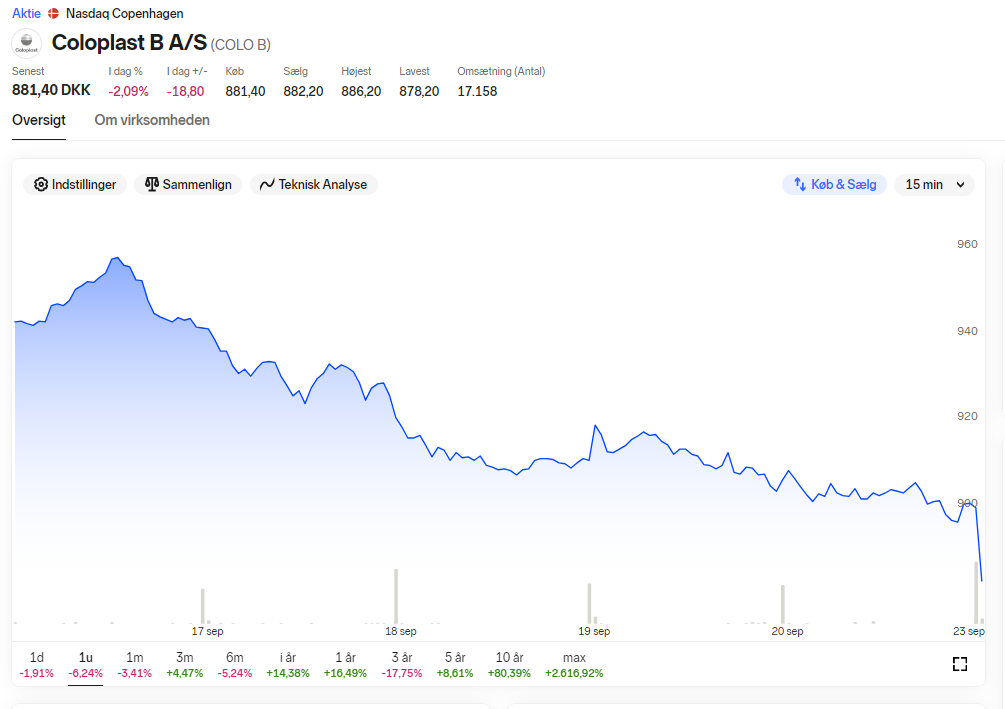Click the Sammenlign compare button
1005x709 pixels.
[188, 185]
